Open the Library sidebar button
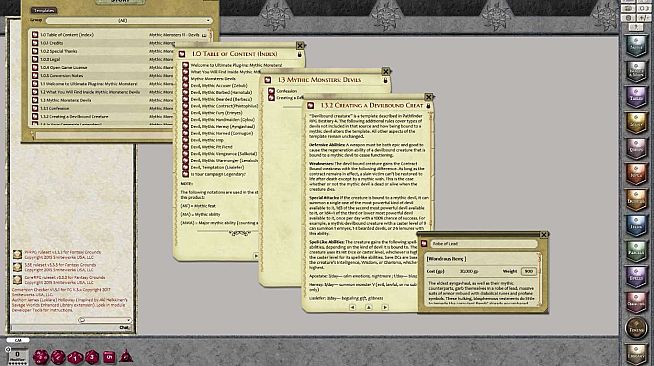 click(x=636, y=354)
